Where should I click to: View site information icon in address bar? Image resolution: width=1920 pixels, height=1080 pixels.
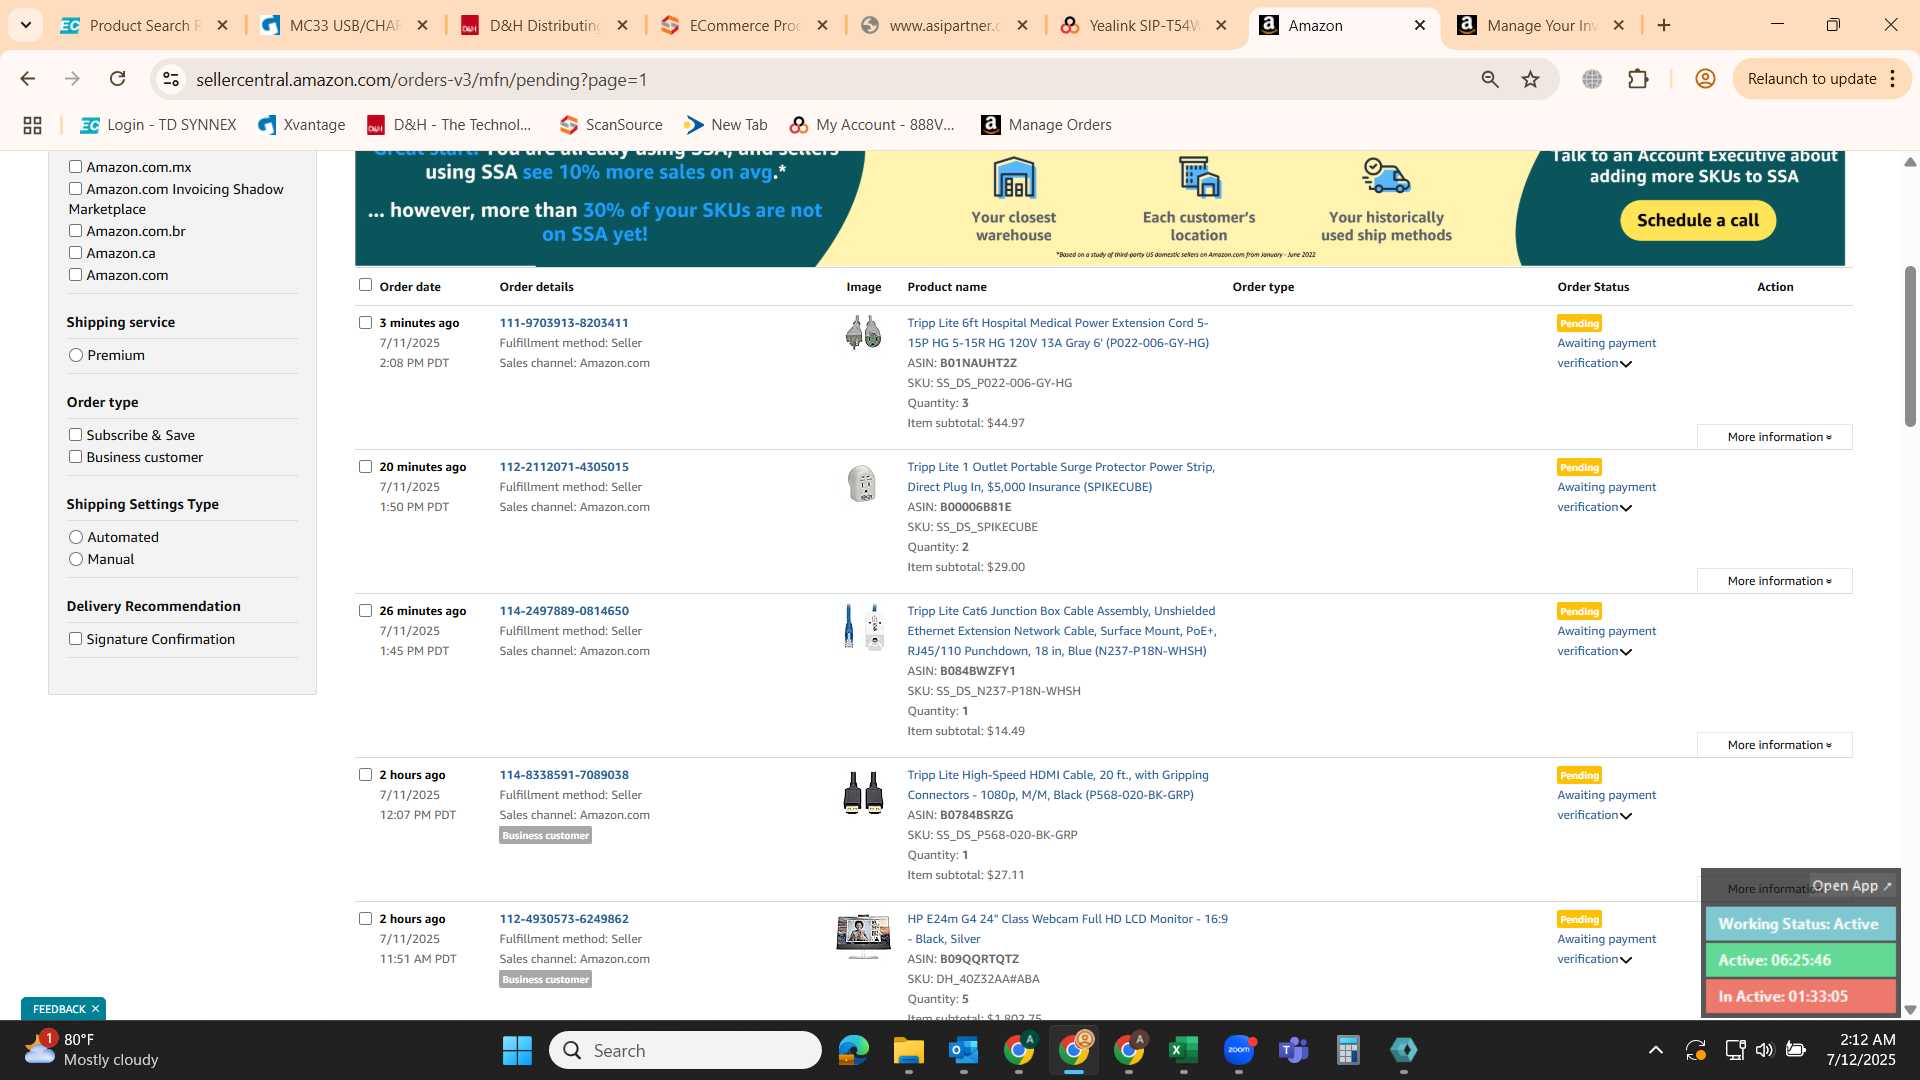[171, 79]
